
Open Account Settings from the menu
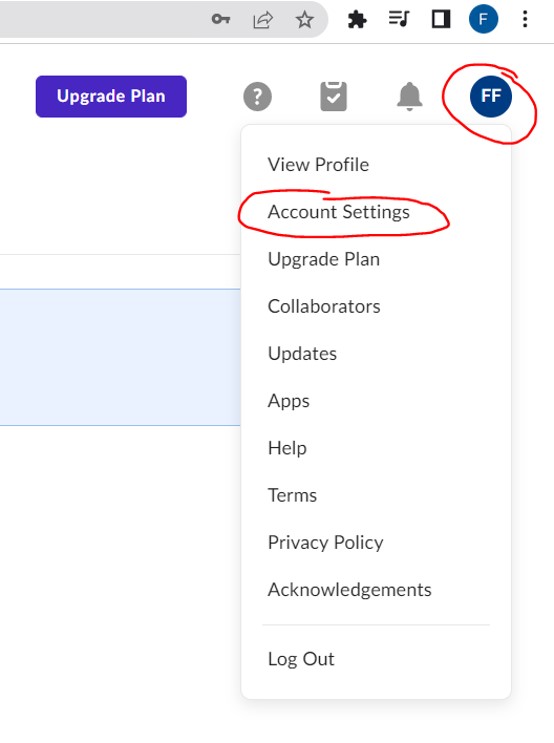coord(338,212)
